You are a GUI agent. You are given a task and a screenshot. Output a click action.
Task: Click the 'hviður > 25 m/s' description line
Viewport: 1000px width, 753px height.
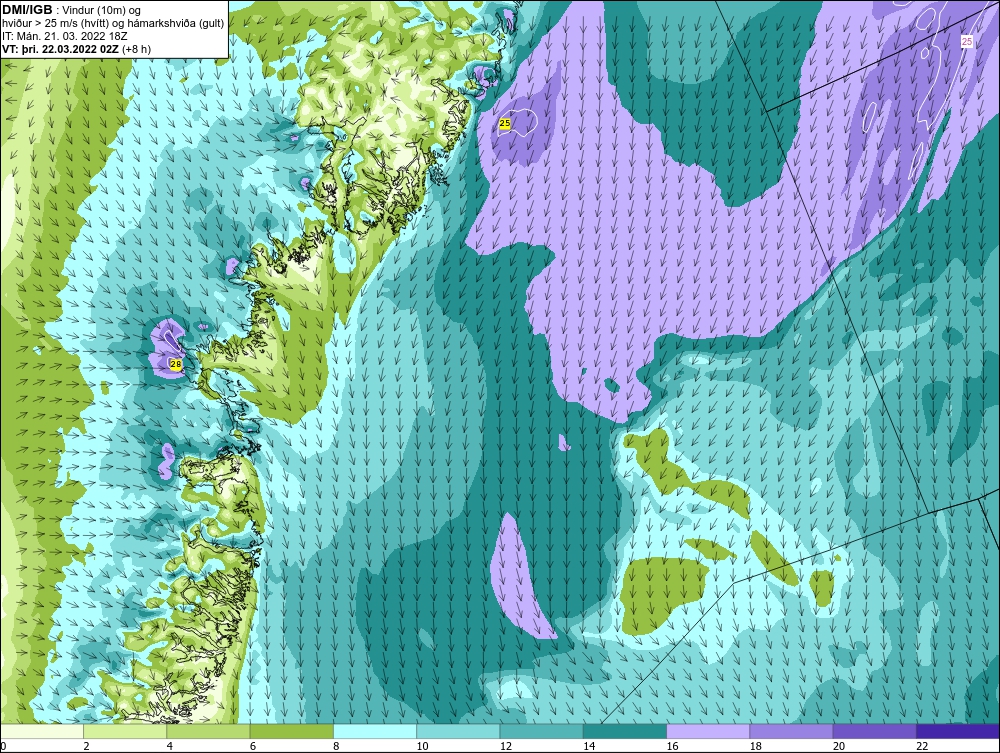114,24
